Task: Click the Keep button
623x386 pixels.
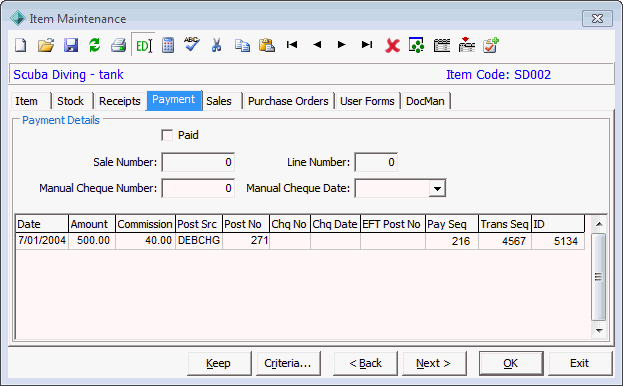Action: (x=219, y=363)
